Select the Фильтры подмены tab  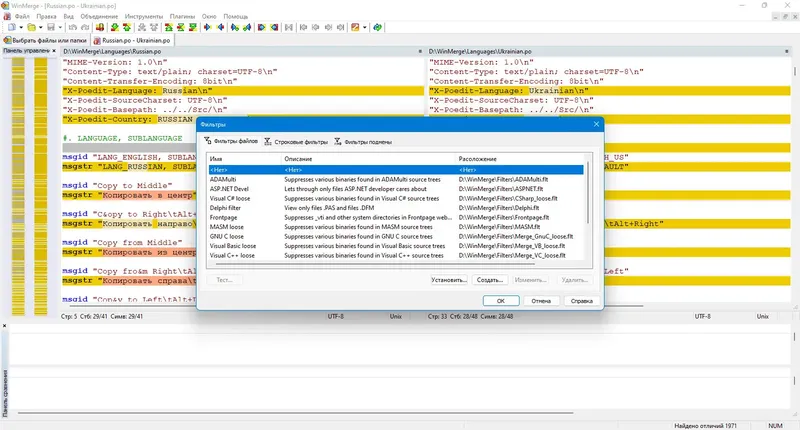[x=363, y=142]
